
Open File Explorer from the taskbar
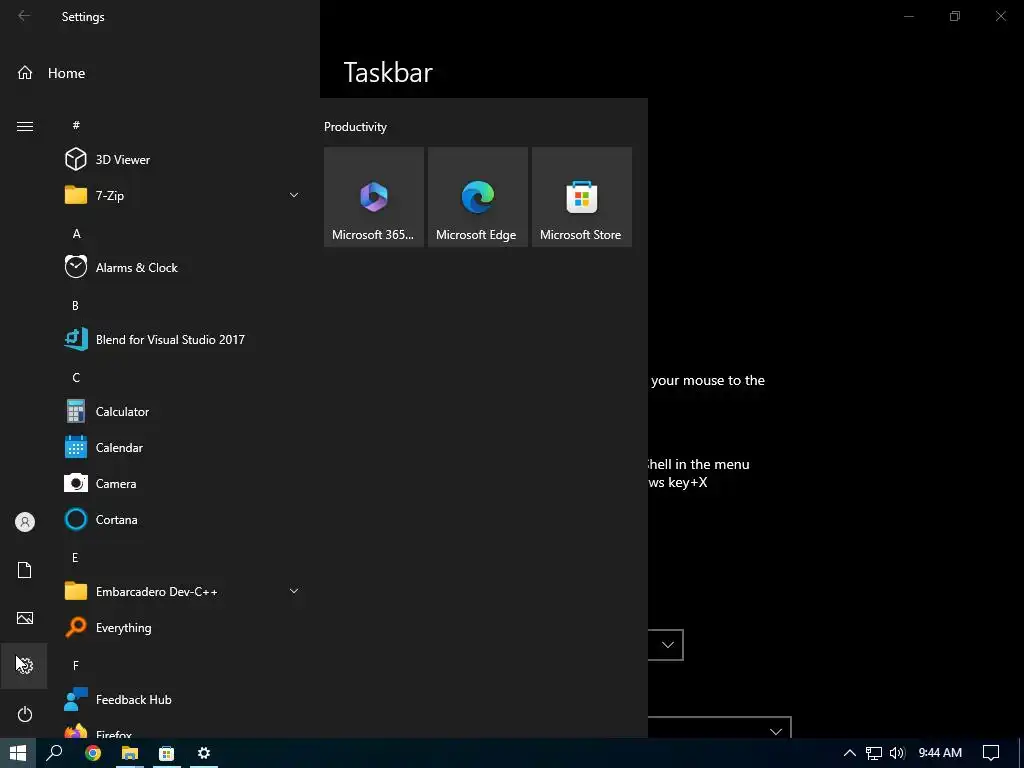(130, 753)
